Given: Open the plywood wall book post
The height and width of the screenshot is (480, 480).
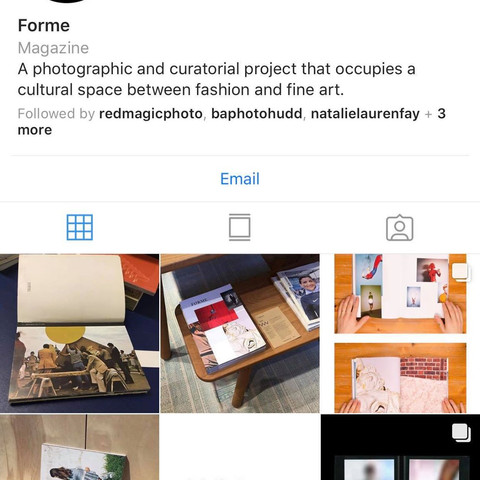Looking at the screenshot, I should 79,447.
